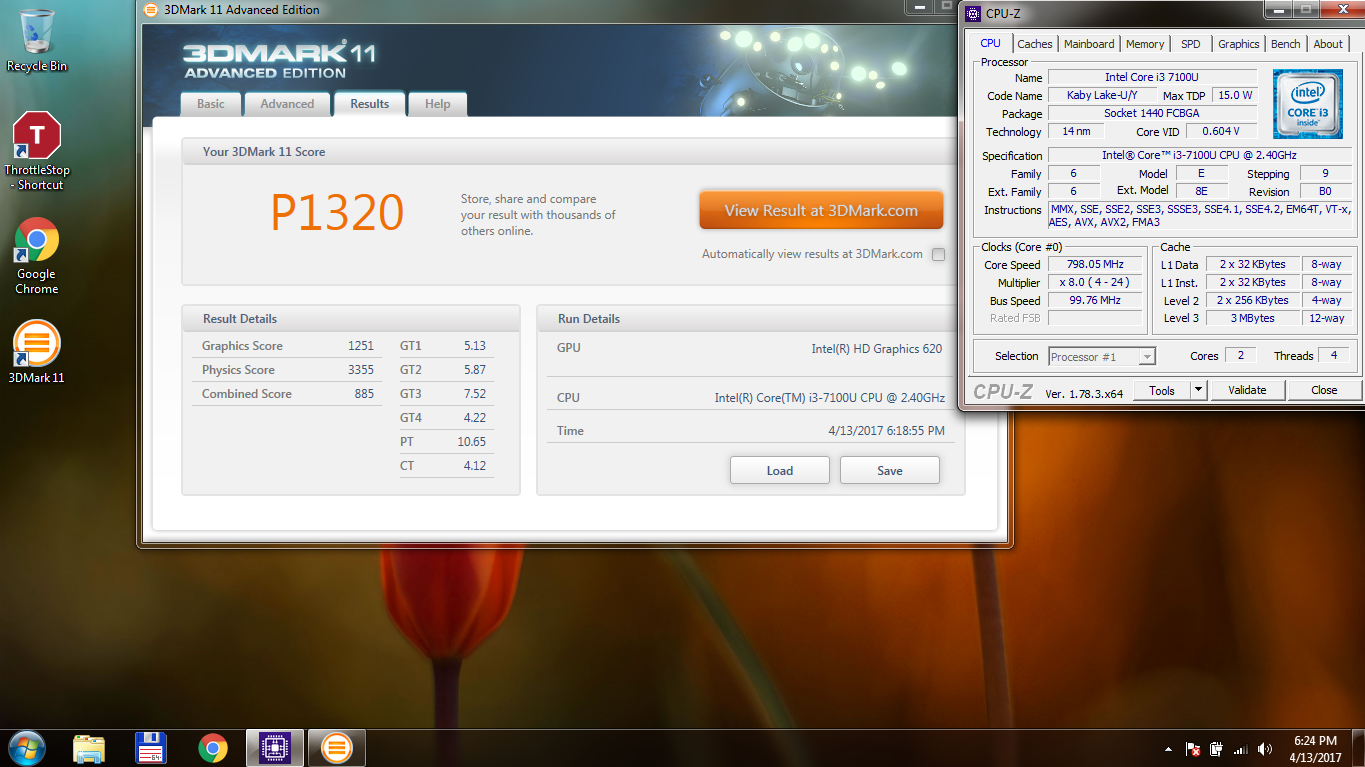
Task: Open the Graphics tab in CPU-Z
Action: [1238, 44]
